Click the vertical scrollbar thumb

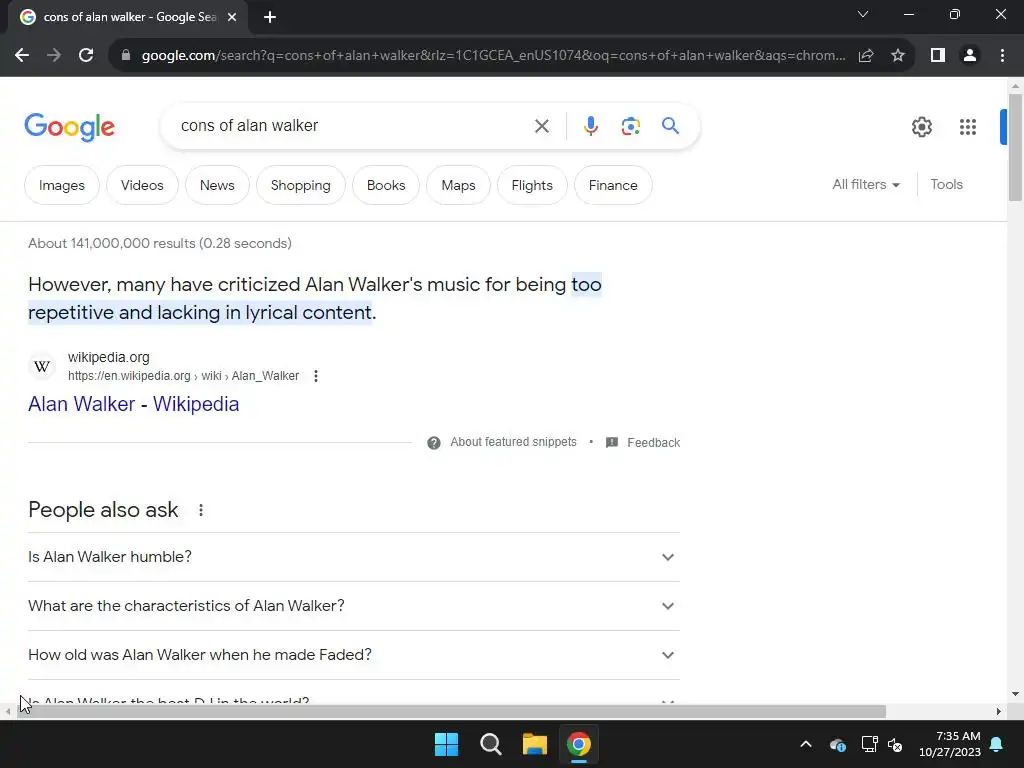1015,147
